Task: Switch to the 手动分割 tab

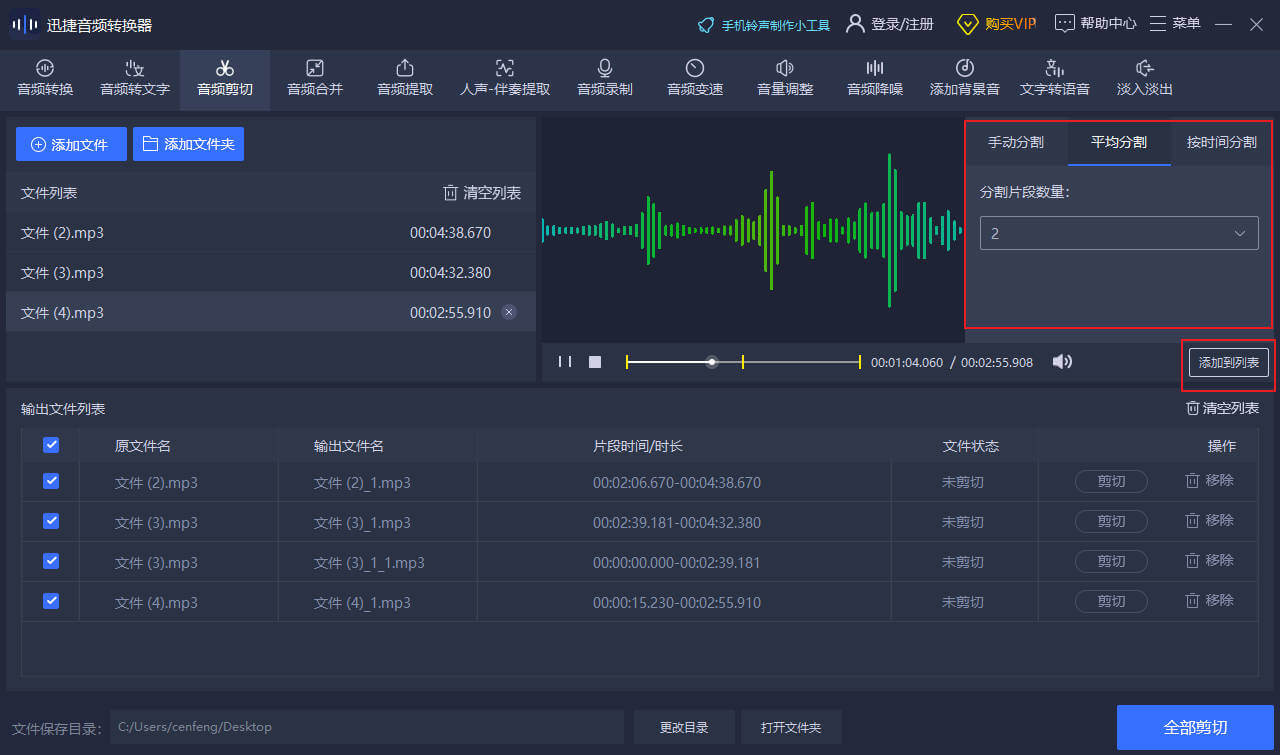Action: pos(1016,143)
